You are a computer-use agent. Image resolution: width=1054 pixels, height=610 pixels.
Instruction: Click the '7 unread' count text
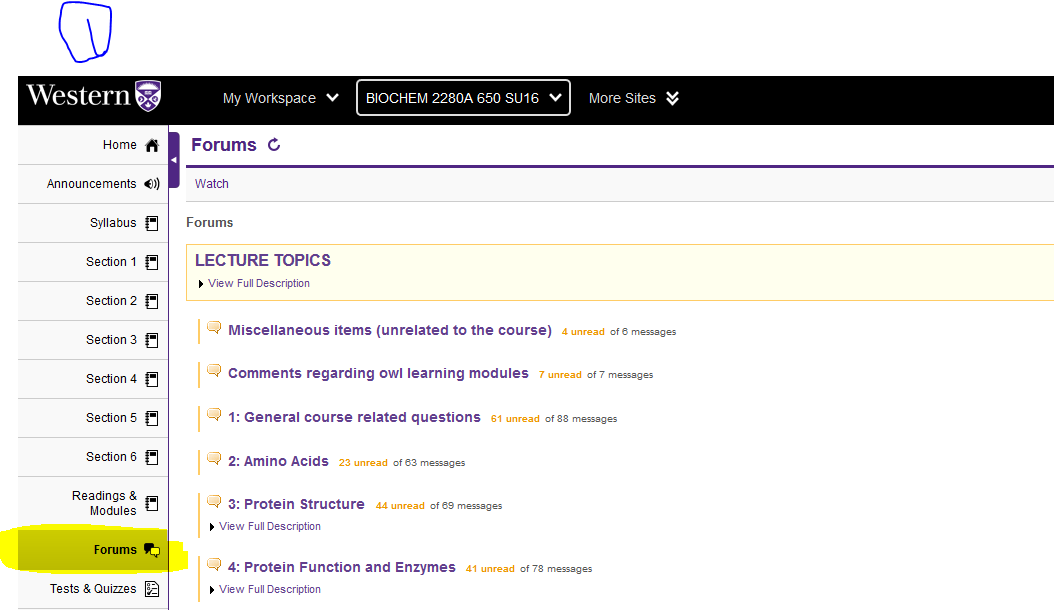(560, 375)
